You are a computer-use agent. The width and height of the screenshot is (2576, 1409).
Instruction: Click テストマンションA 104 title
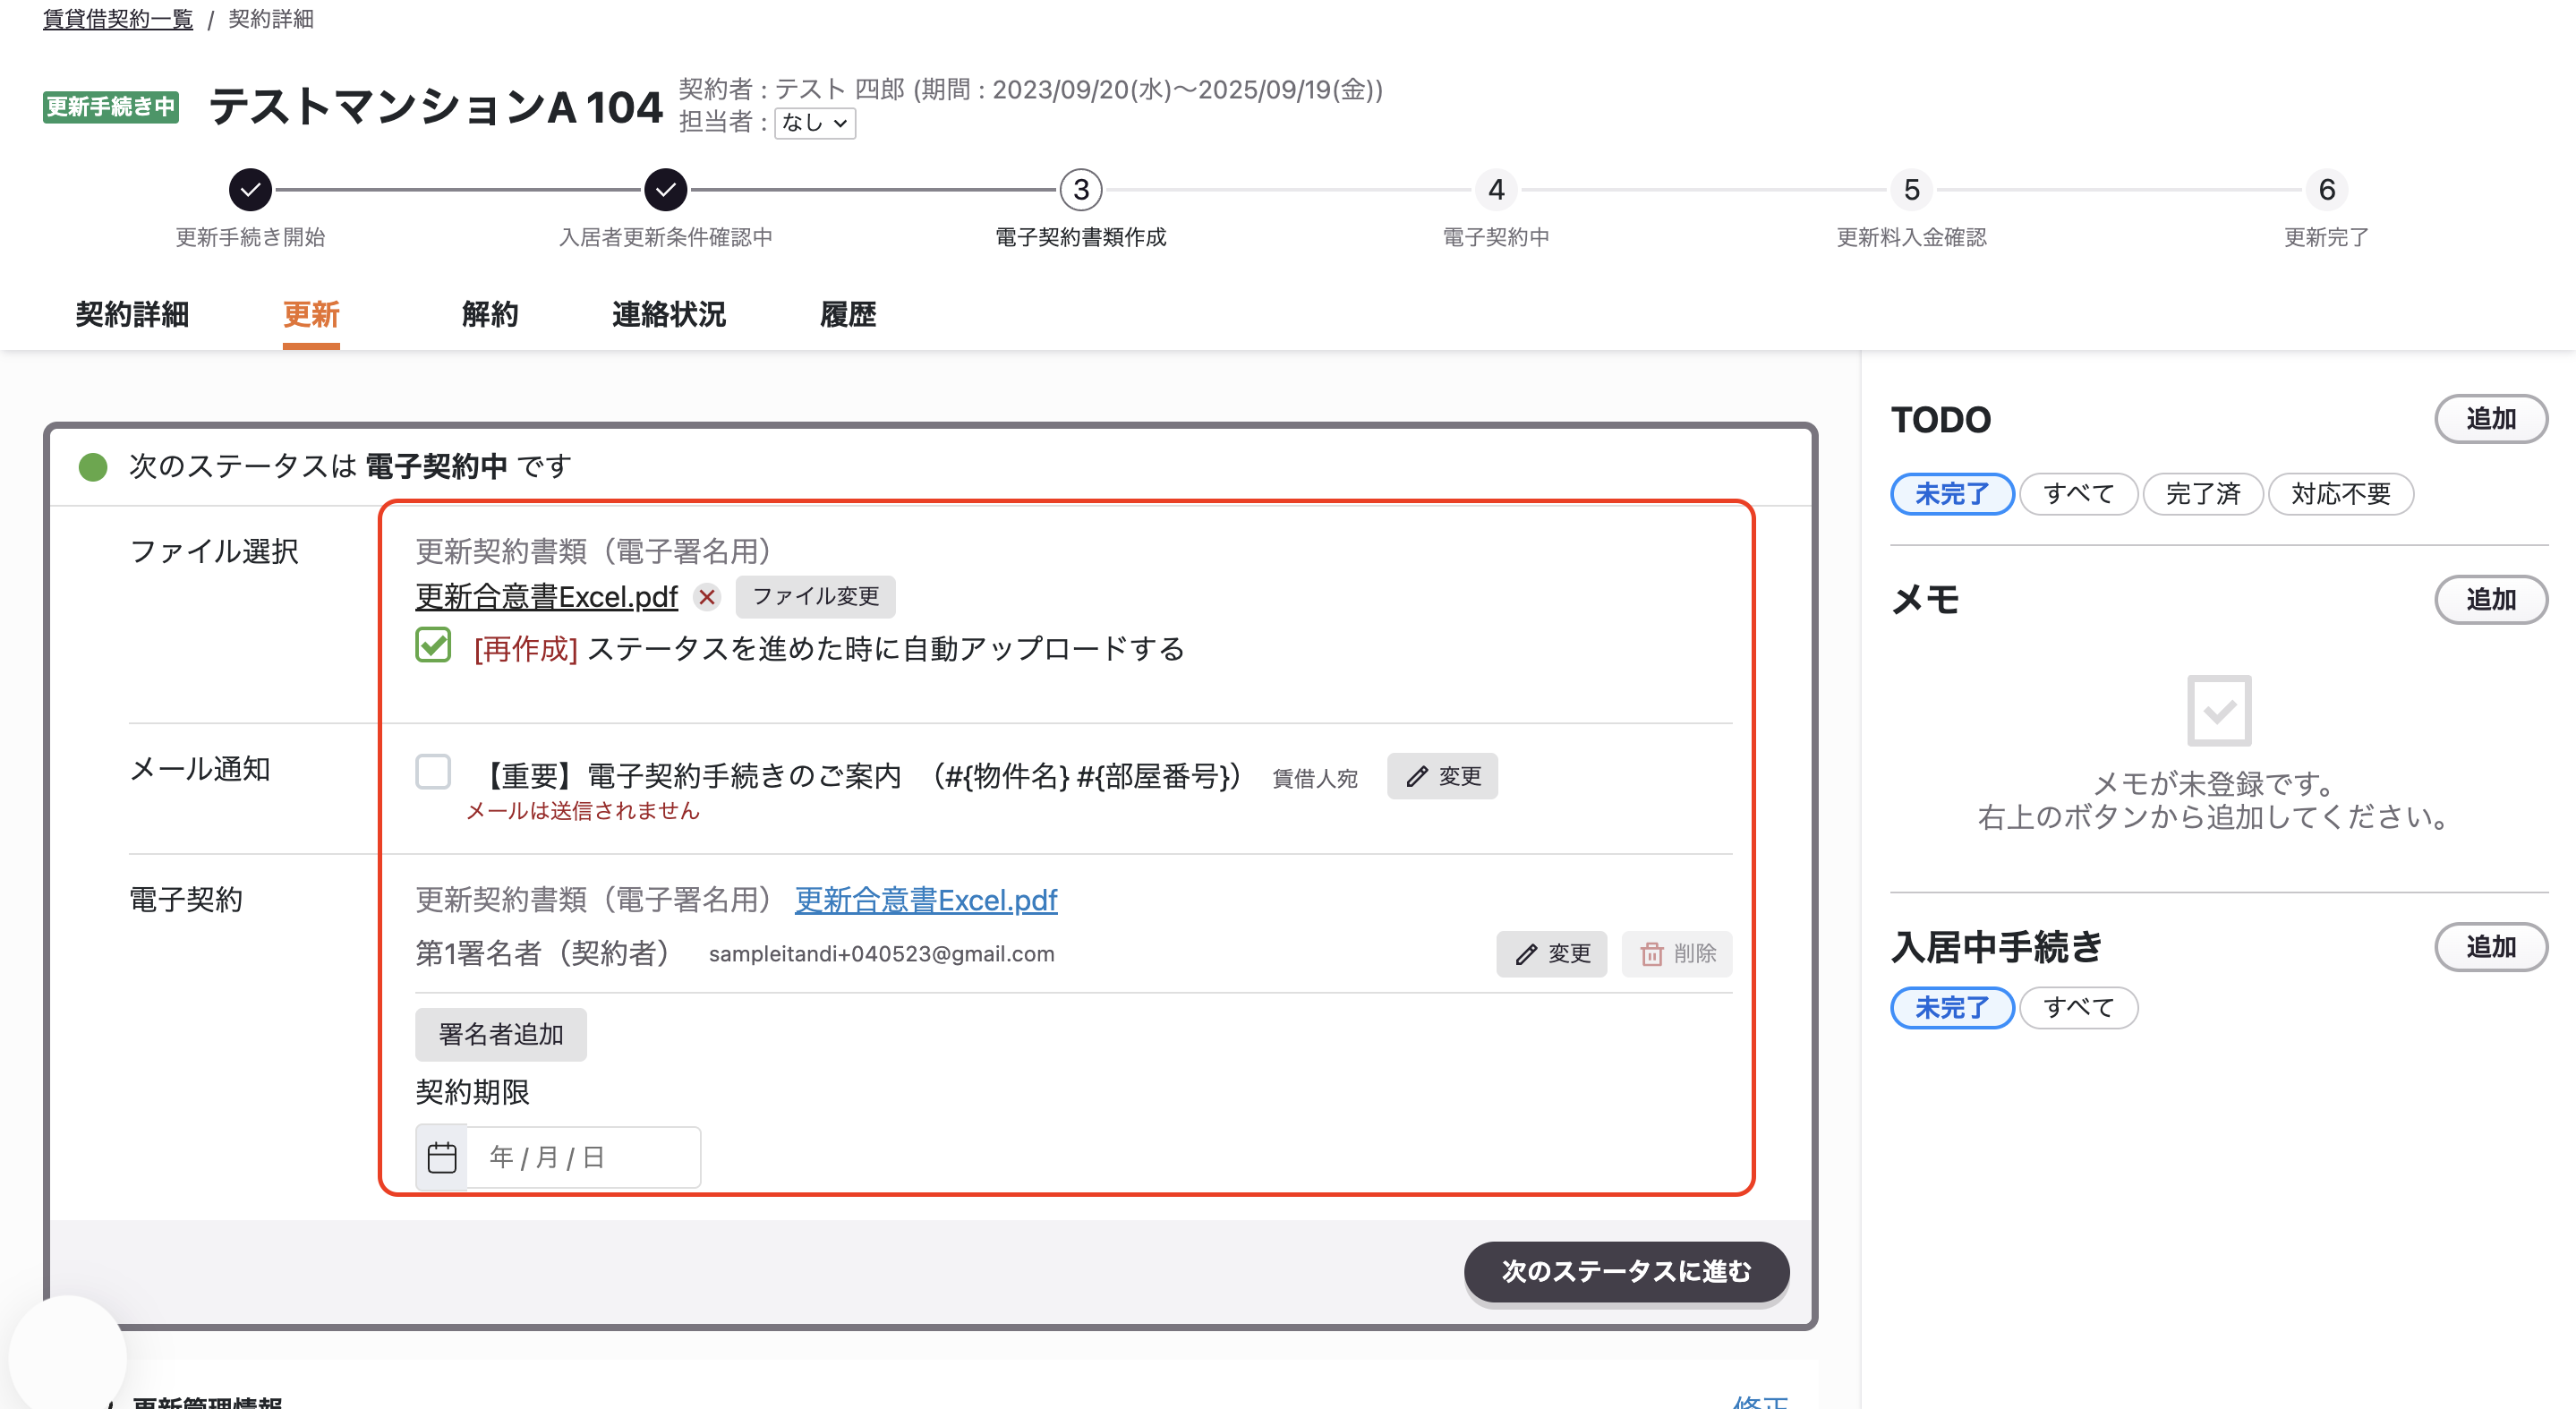click(436, 107)
